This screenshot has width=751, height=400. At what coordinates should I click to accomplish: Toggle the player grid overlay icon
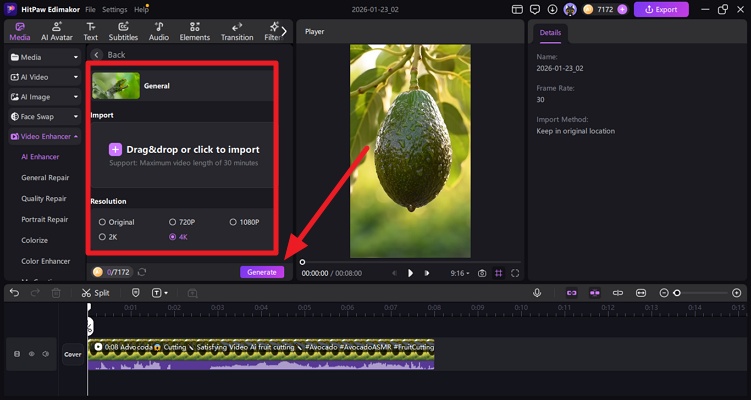coord(499,273)
